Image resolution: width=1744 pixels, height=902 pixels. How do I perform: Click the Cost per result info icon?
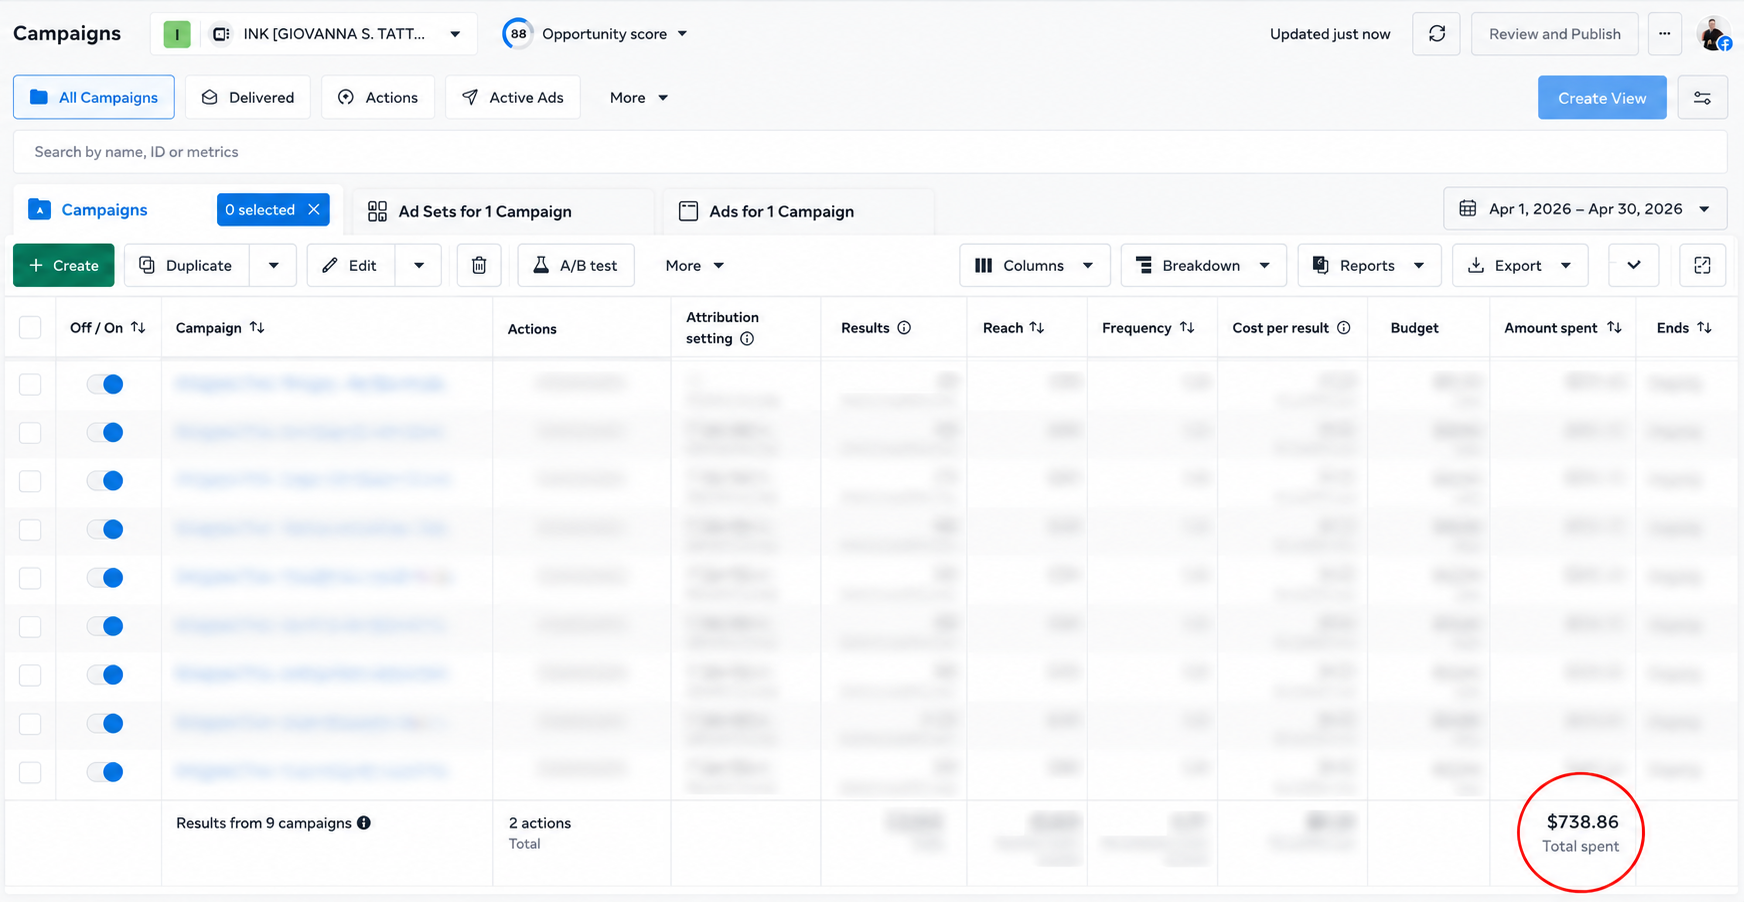click(x=1344, y=328)
